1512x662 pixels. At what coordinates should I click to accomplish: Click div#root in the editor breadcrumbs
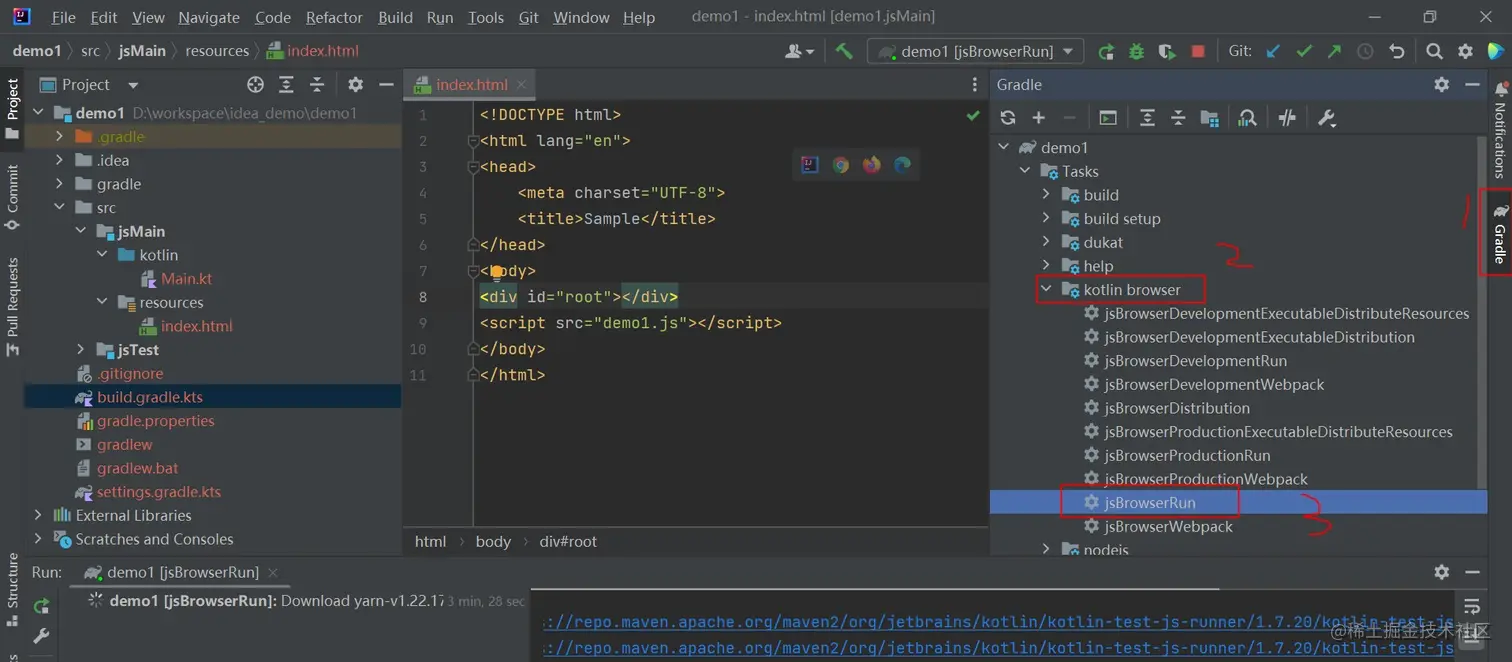click(567, 541)
